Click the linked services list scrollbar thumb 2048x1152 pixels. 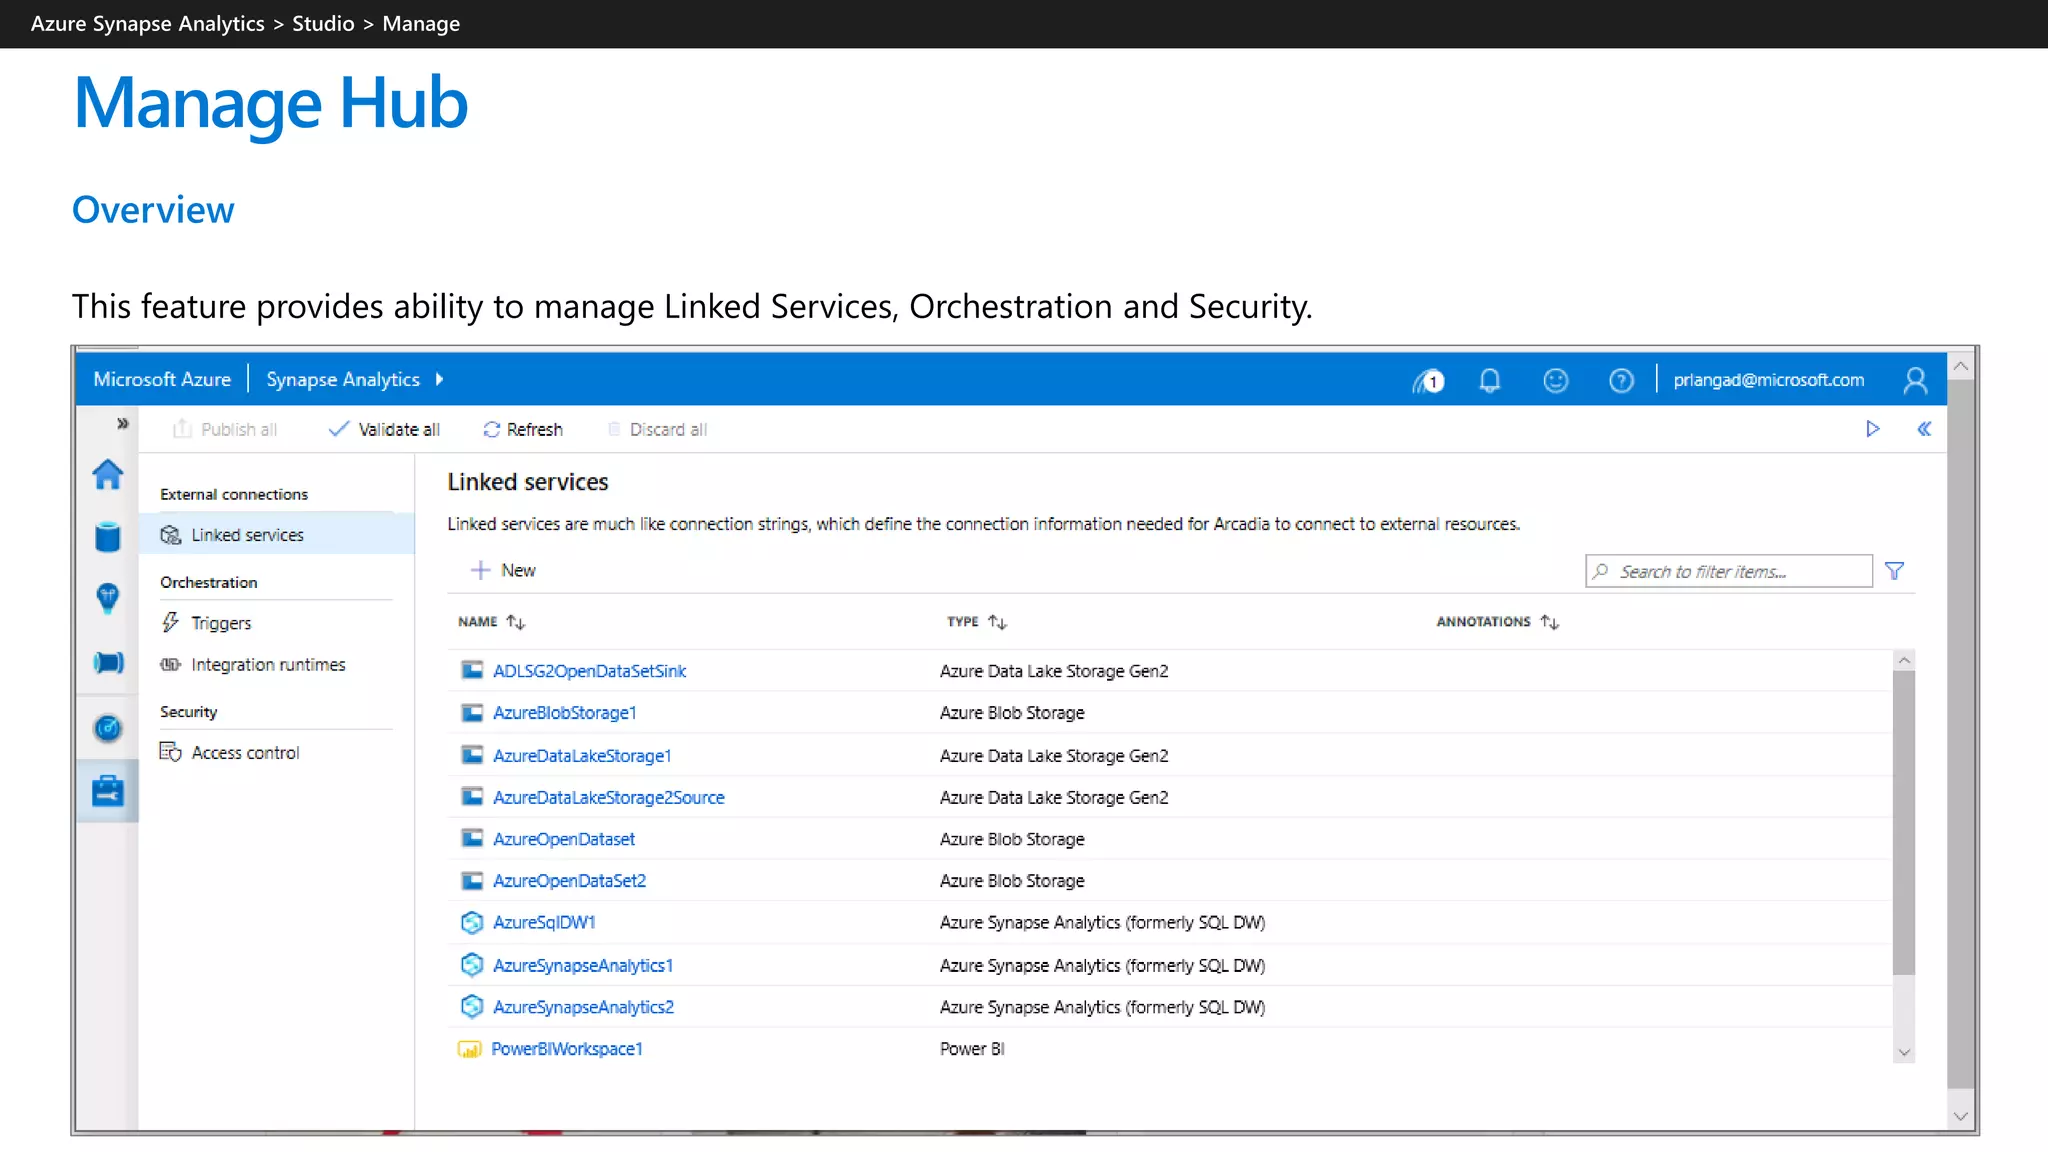click(x=1904, y=822)
